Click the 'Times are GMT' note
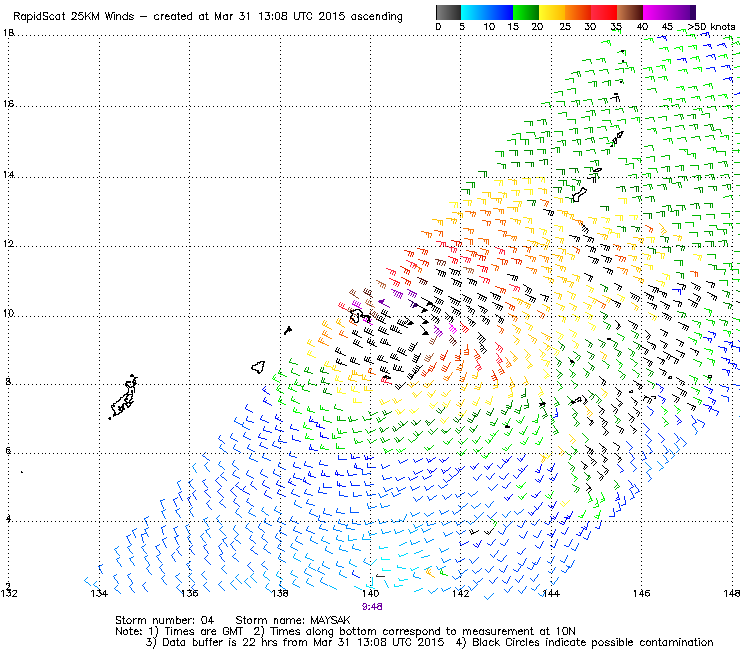The height and width of the screenshot is (650, 740). (x=204, y=632)
